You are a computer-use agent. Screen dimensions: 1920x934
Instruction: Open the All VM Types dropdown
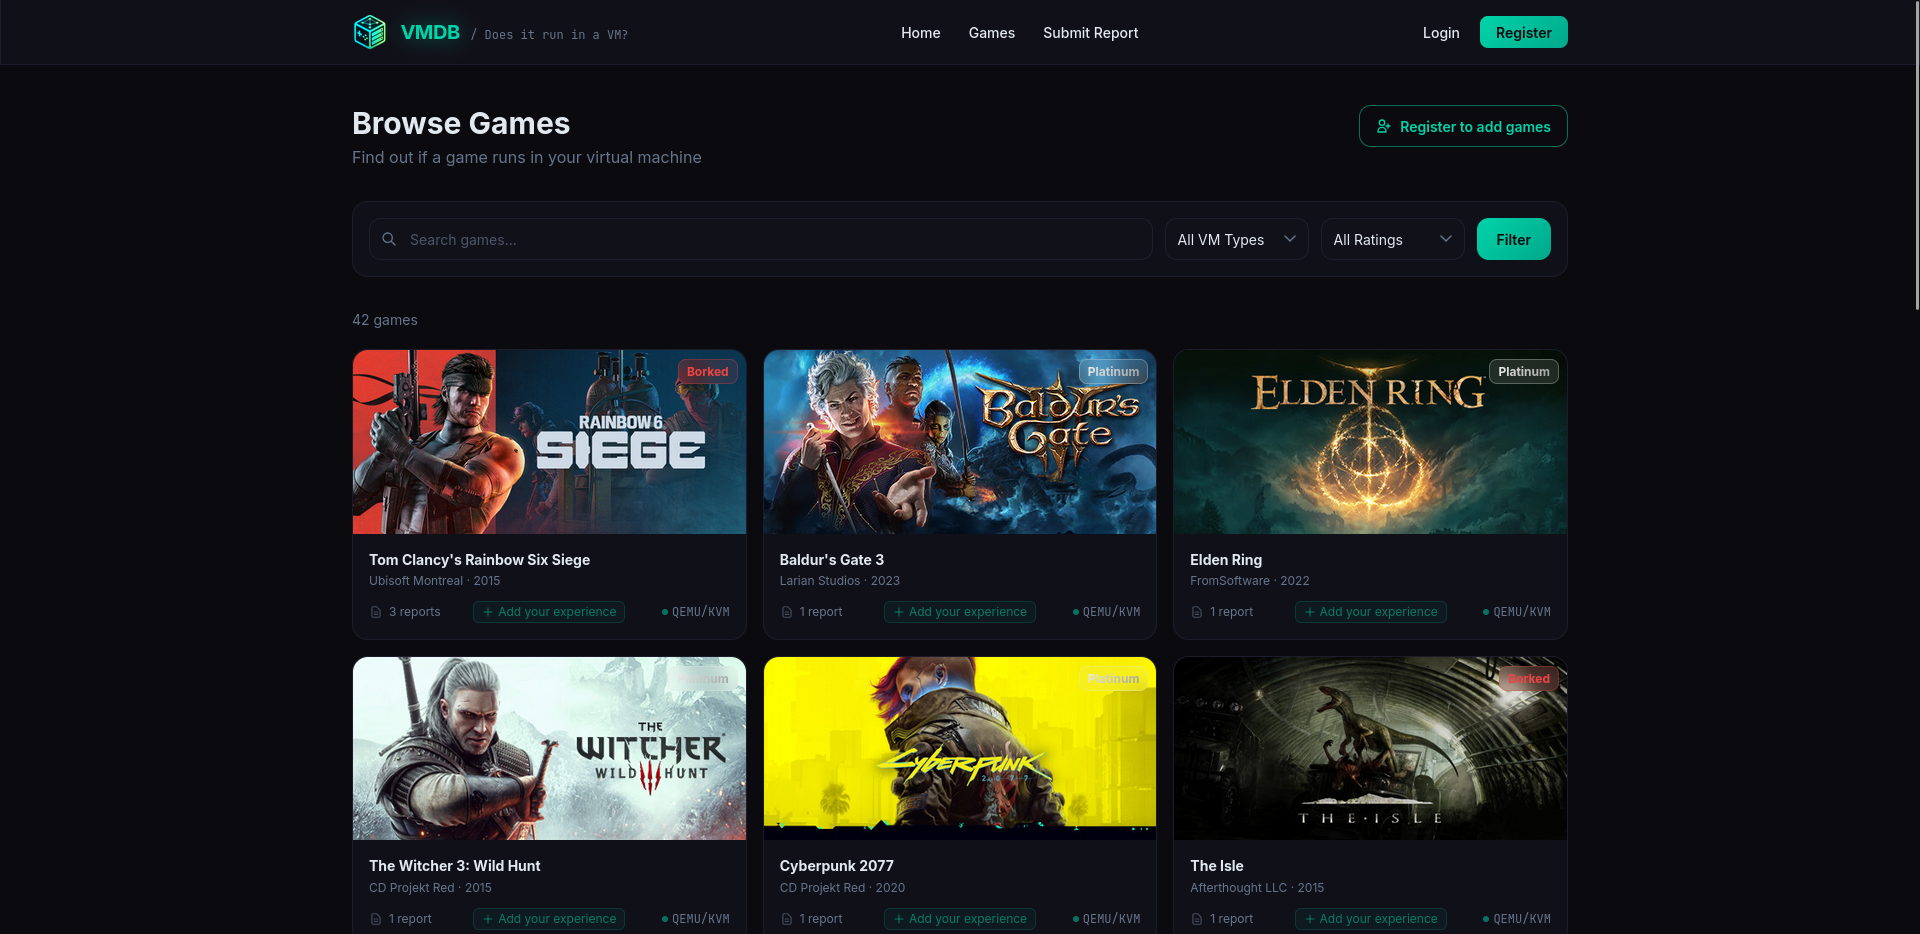coord(1236,239)
